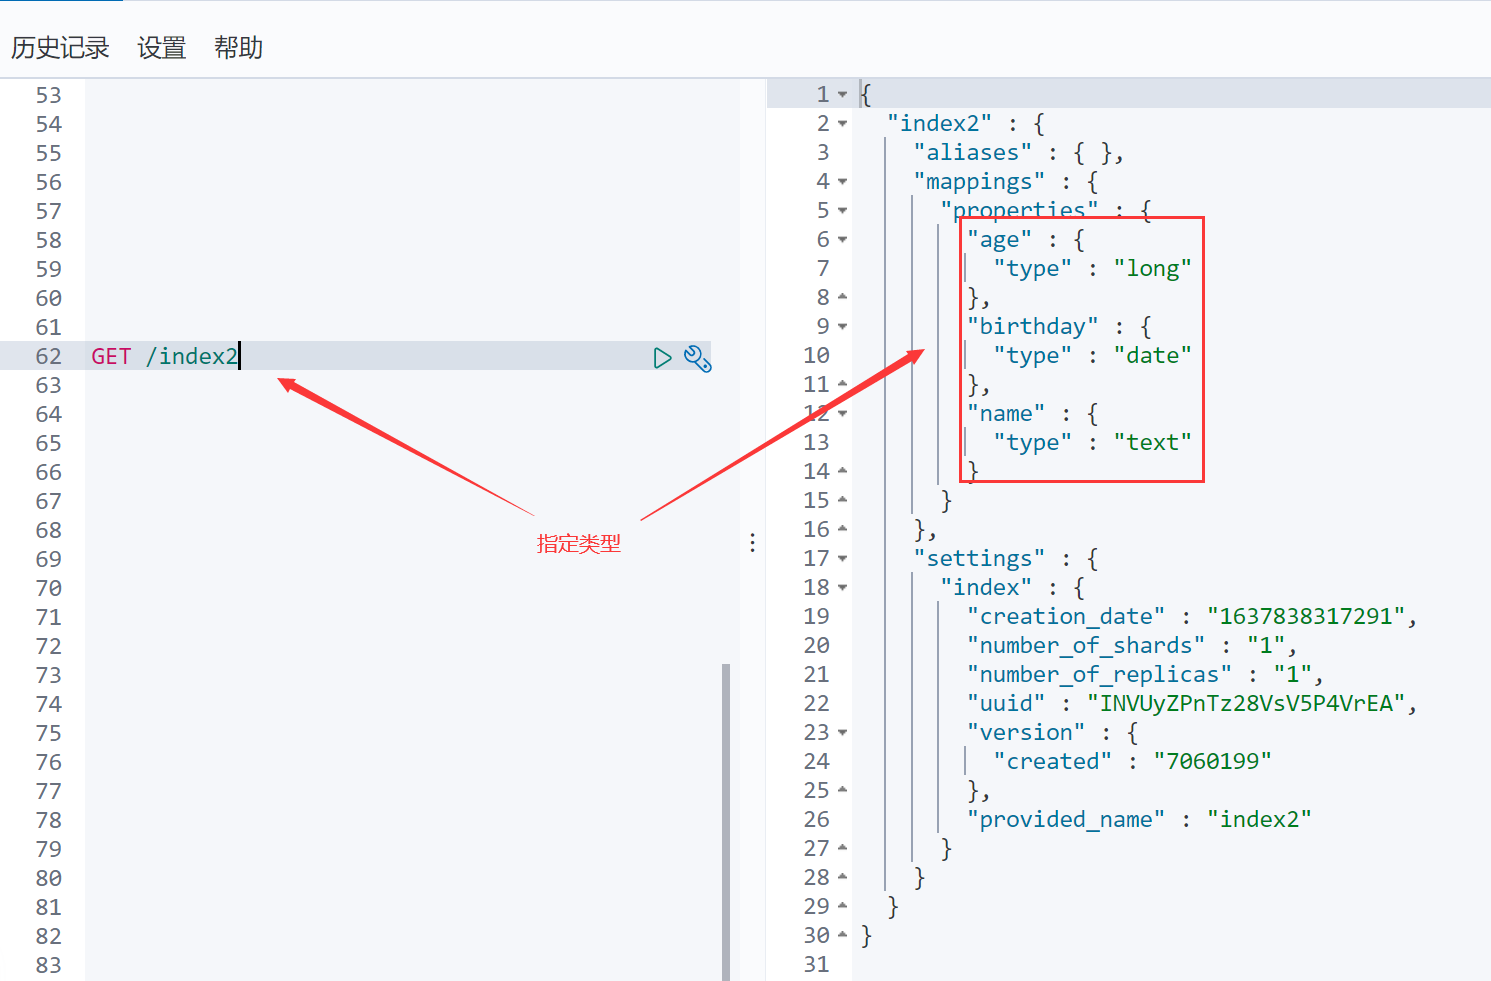The image size is (1491, 981).
Task: Click the "date" type value
Action: [x=1153, y=356]
